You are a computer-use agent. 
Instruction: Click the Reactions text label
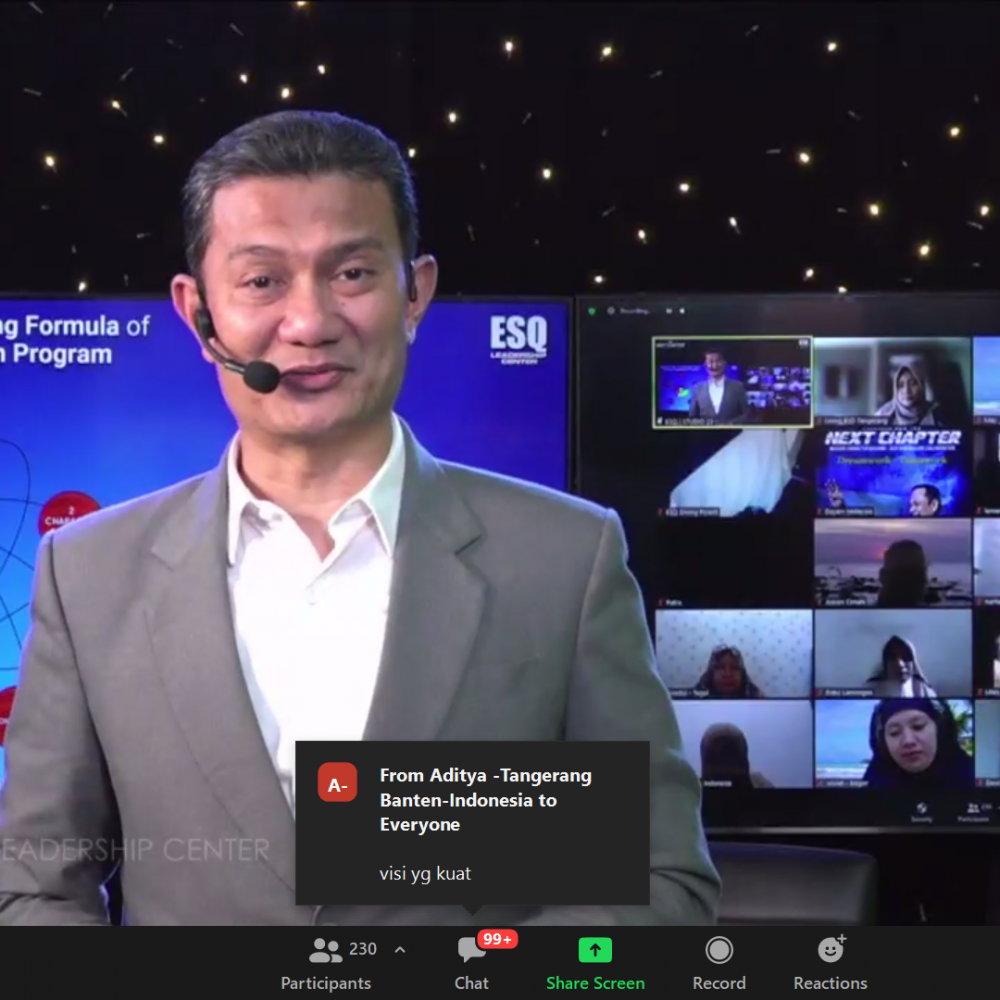click(830, 983)
